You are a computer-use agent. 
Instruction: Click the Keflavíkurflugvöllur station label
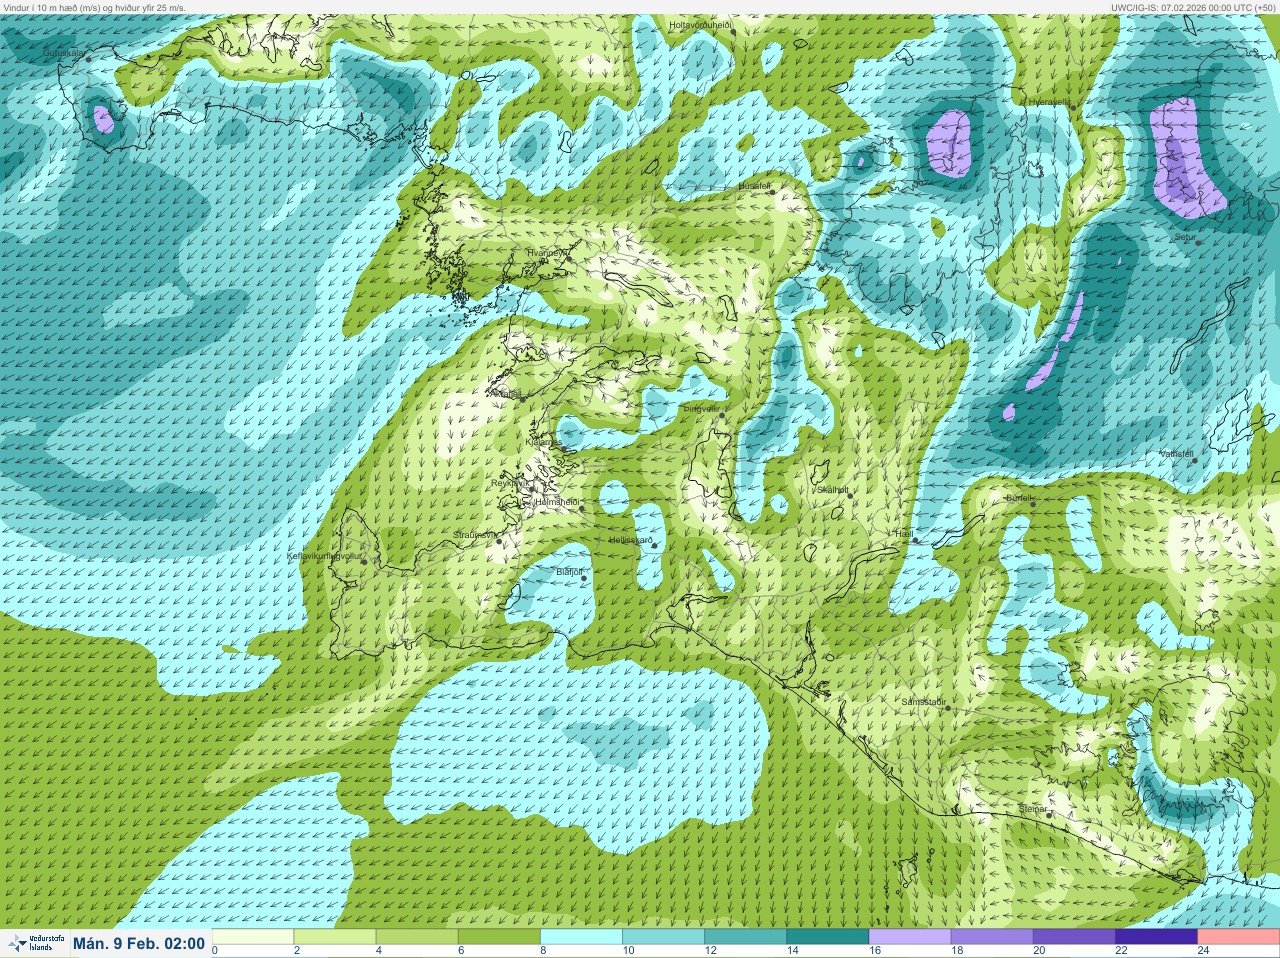pos(324,556)
